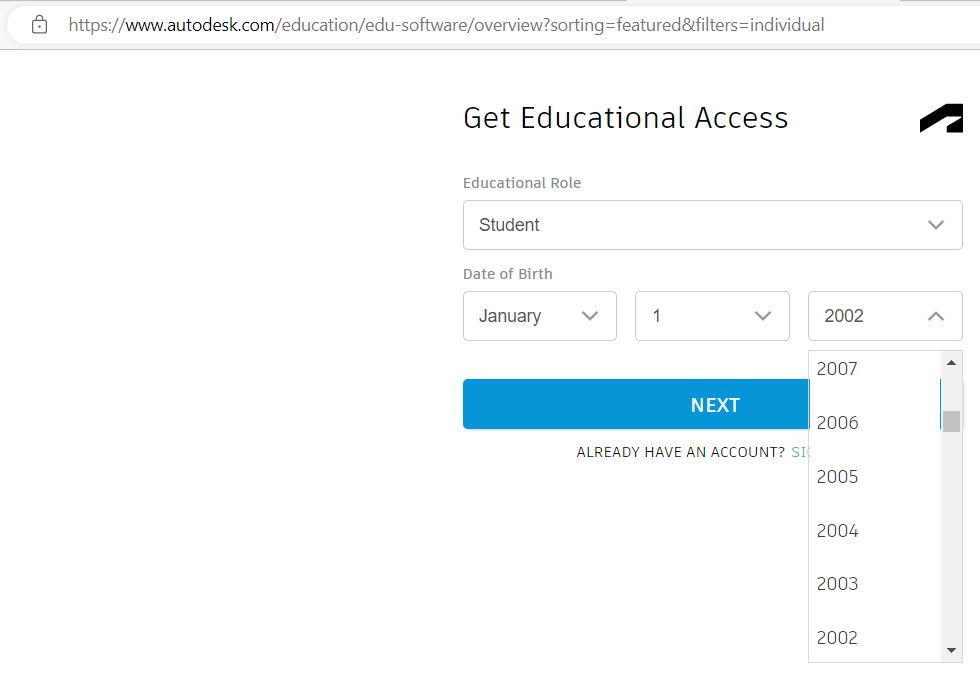The width and height of the screenshot is (980, 677).
Task: Click the down arrow of the year list scrollbar
Action: [951, 651]
